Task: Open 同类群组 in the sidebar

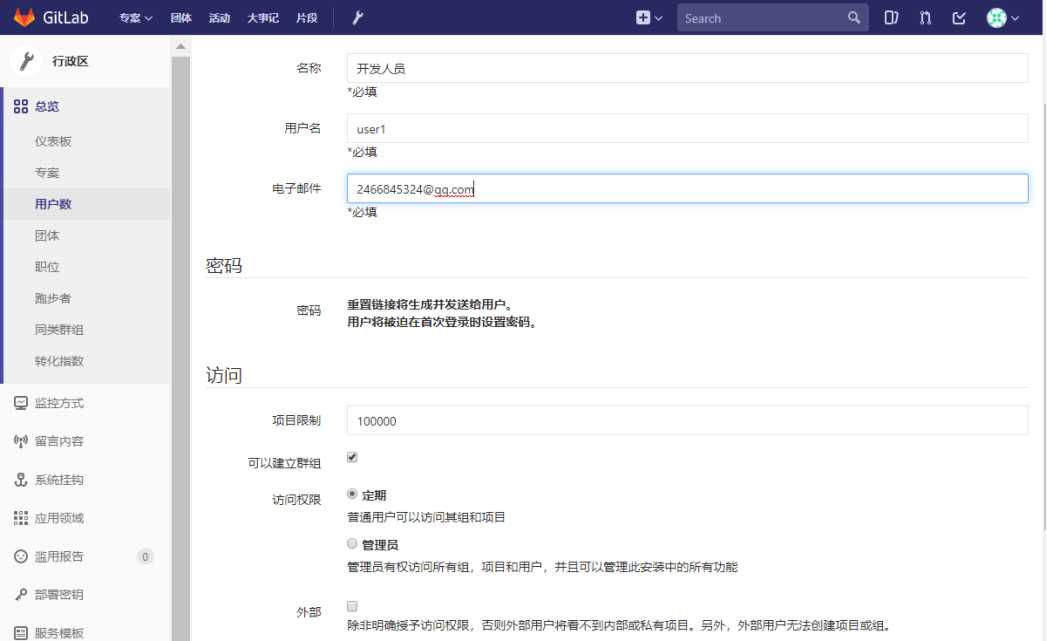Action: pos(59,330)
